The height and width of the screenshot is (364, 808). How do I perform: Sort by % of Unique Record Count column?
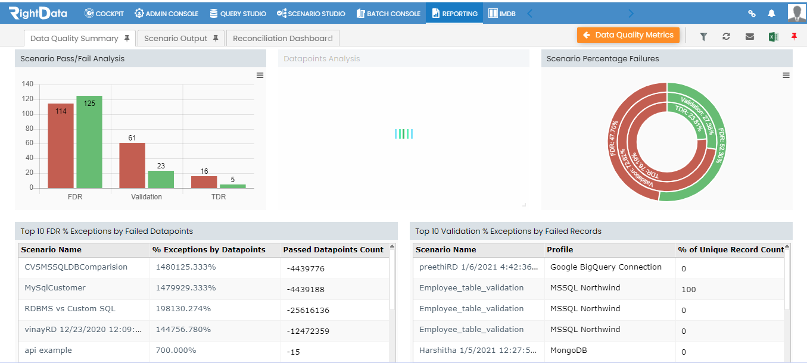(x=731, y=250)
